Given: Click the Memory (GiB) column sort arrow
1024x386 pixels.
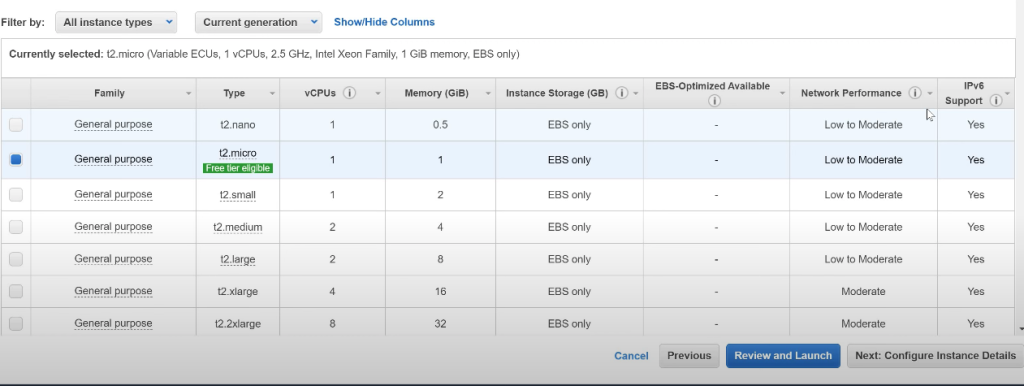Looking at the screenshot, I should (x=487, y=94).
